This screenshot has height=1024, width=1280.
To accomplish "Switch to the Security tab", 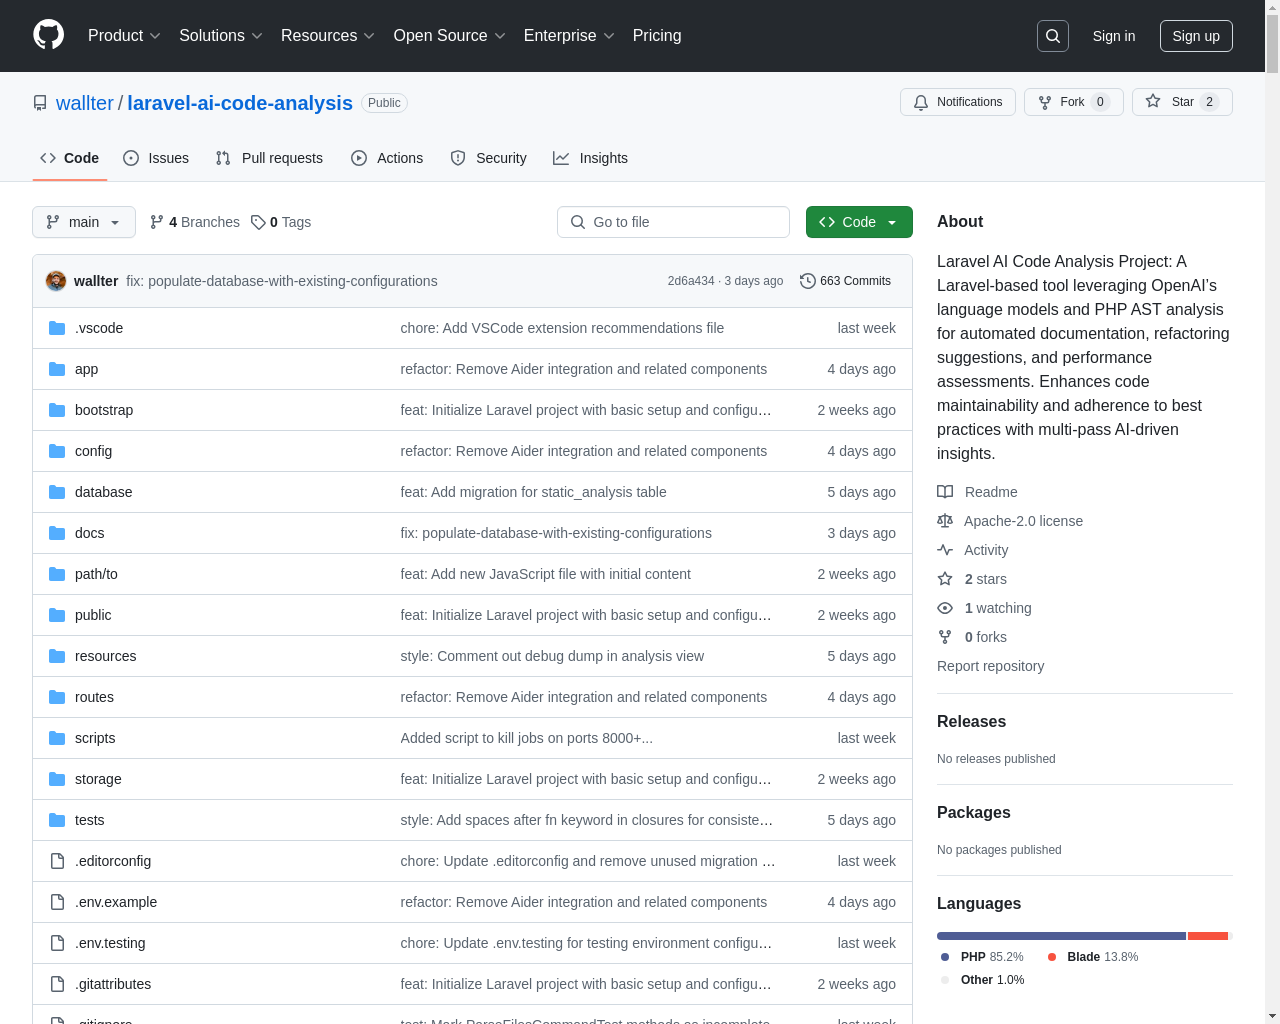I will [x=488, y=158].
